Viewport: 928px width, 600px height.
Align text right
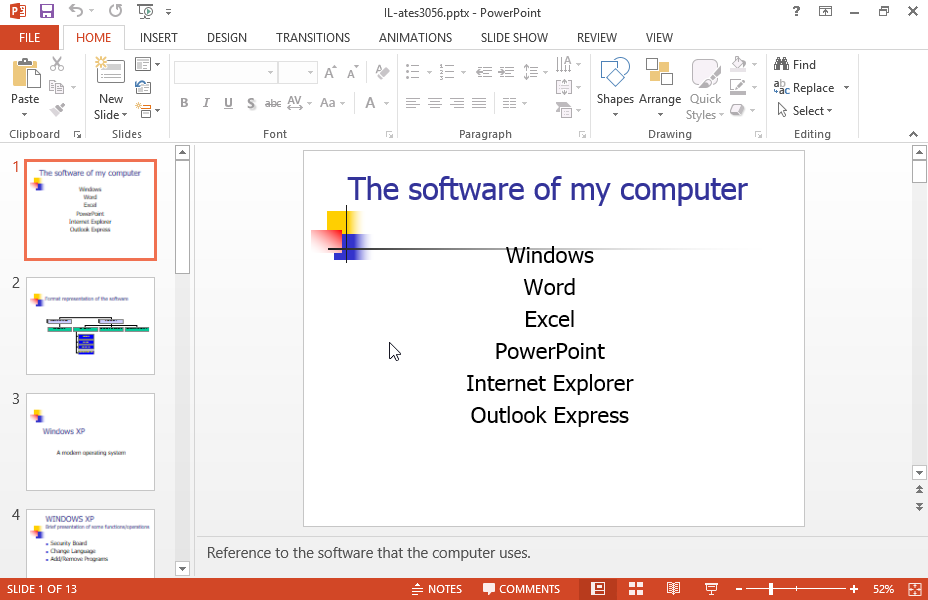coord(457,104)
